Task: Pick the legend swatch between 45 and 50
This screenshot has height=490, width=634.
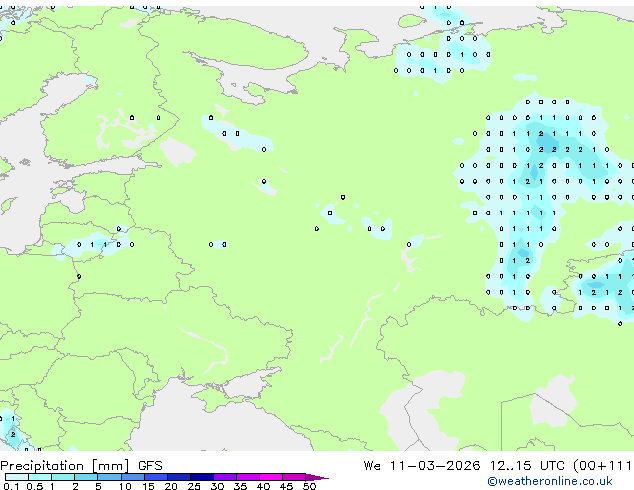Action: tap(294, 477)
